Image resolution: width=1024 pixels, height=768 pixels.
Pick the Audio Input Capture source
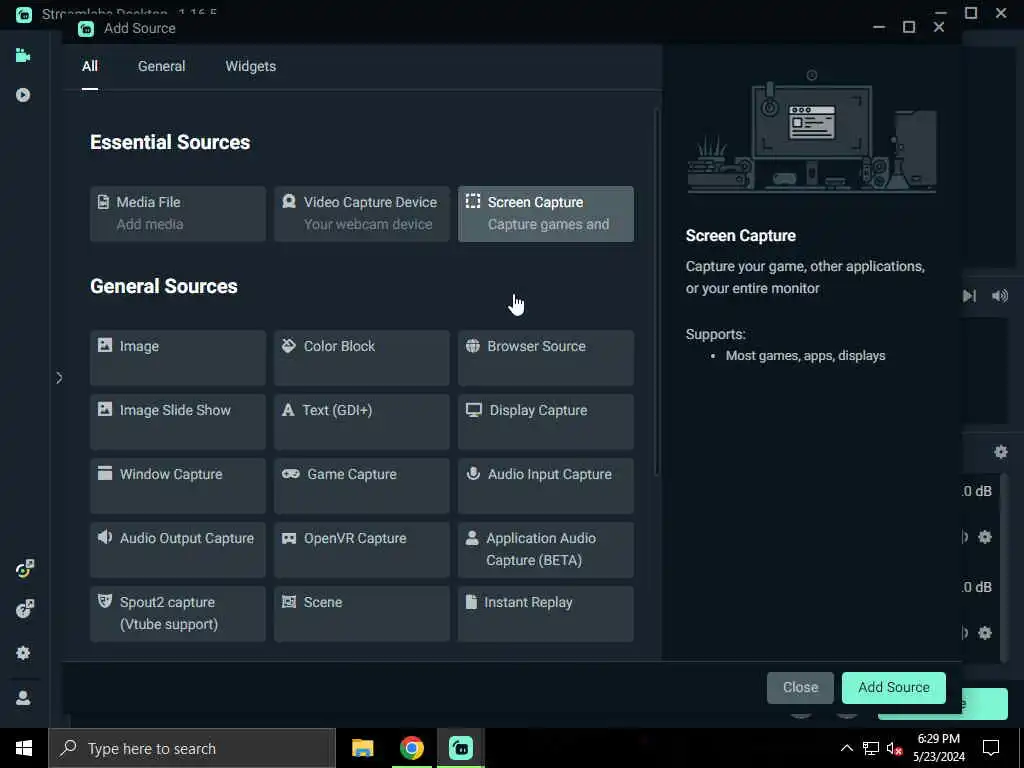(x=546, y=485)
